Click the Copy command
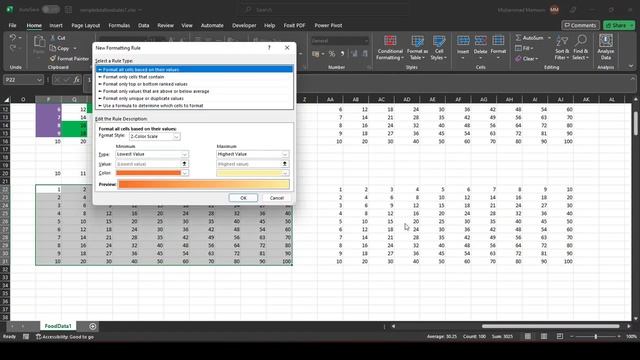The image size is (640, 360). coord(60,48)
